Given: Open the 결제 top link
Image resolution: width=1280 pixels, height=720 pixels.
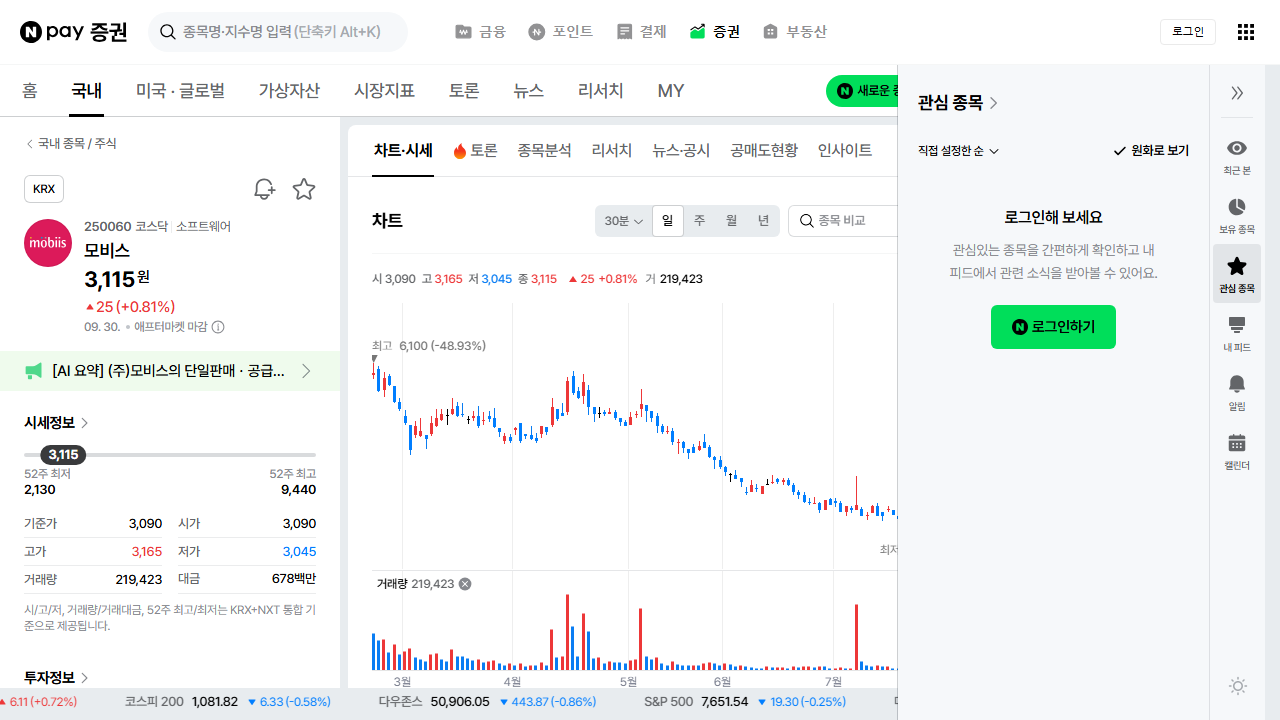Looking at the screenshot, I should click(642, 32).
